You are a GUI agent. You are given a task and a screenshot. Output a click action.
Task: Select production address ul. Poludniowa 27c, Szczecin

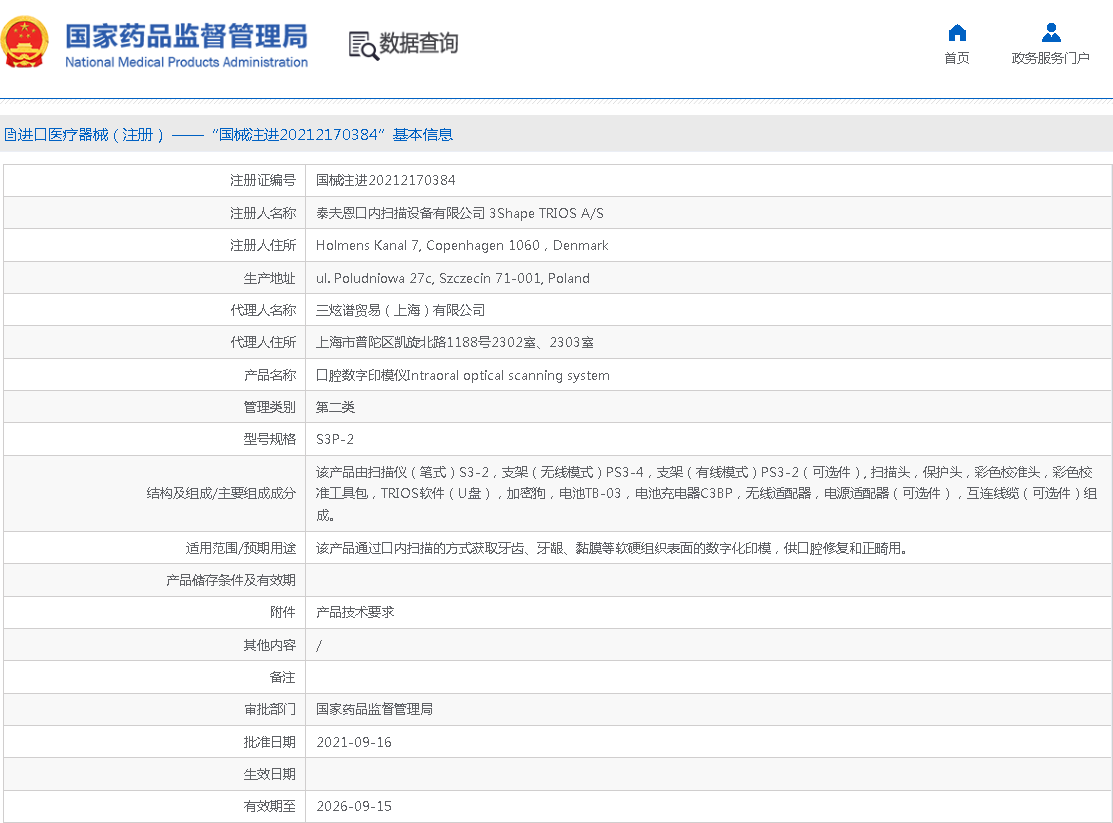453,278
